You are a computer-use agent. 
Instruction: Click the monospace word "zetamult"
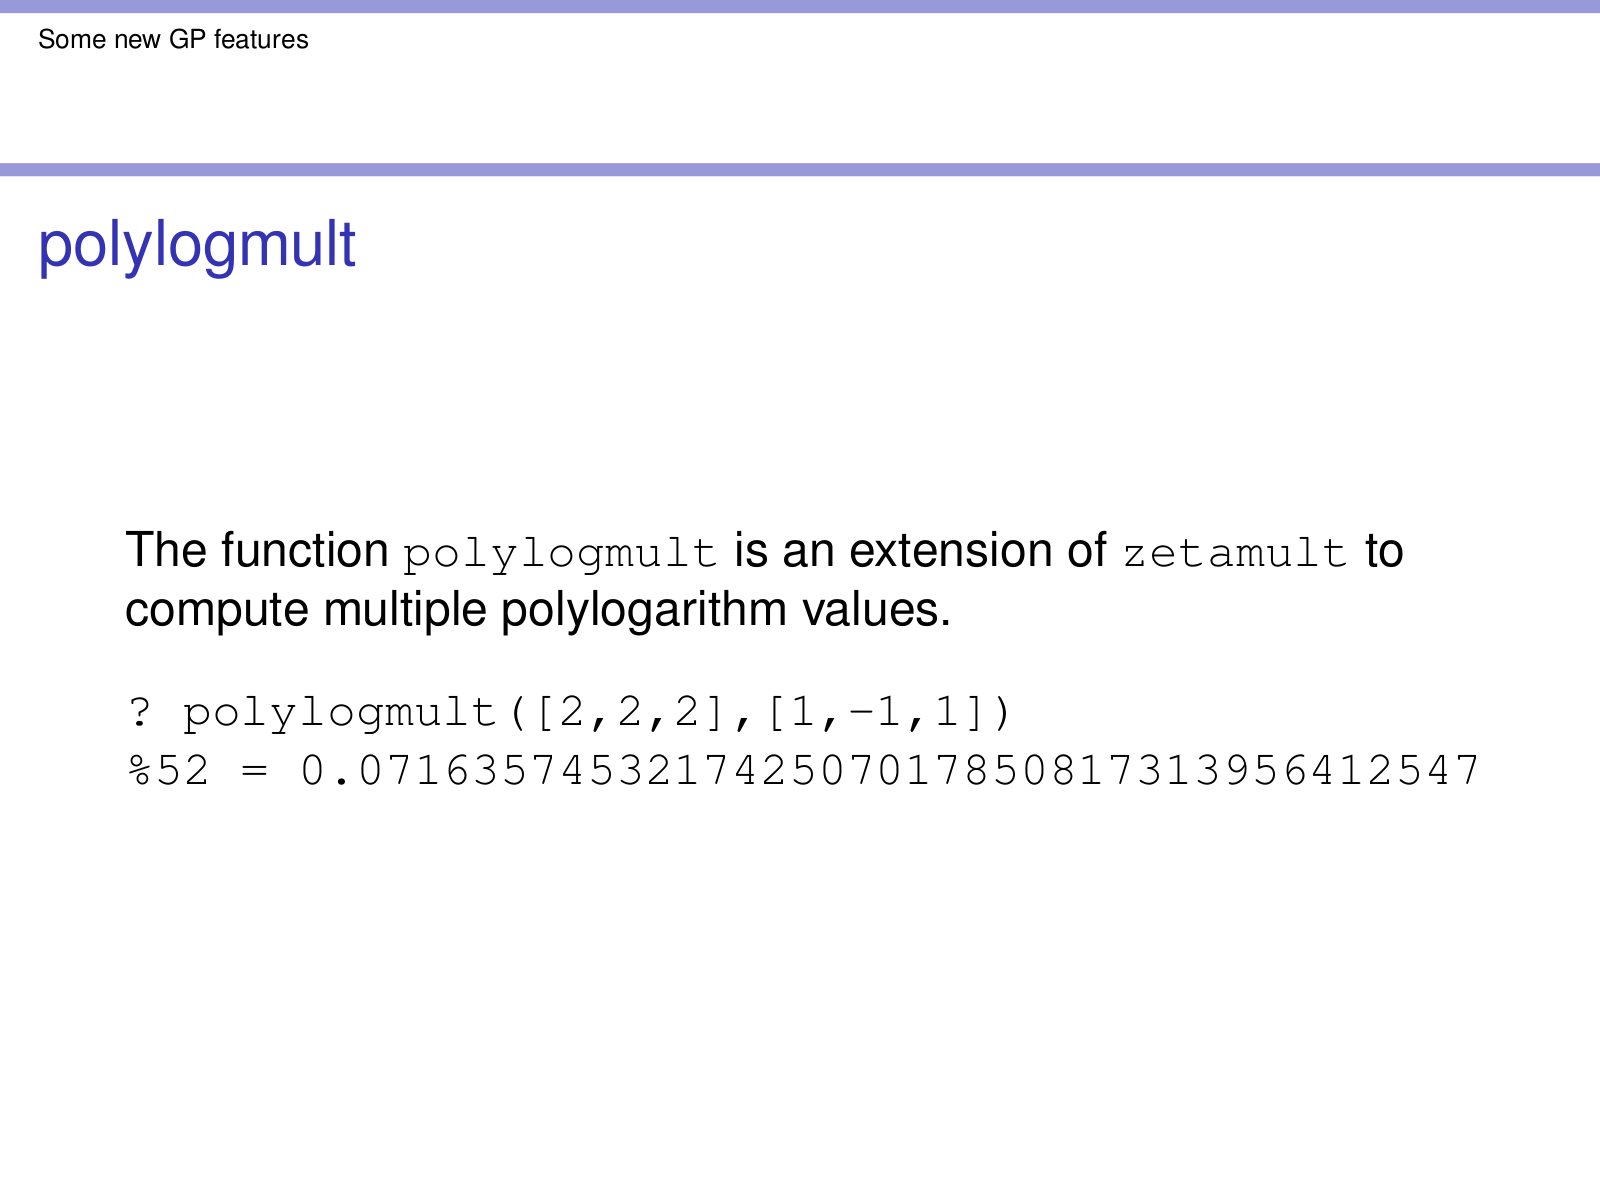tap(1235, 554)
